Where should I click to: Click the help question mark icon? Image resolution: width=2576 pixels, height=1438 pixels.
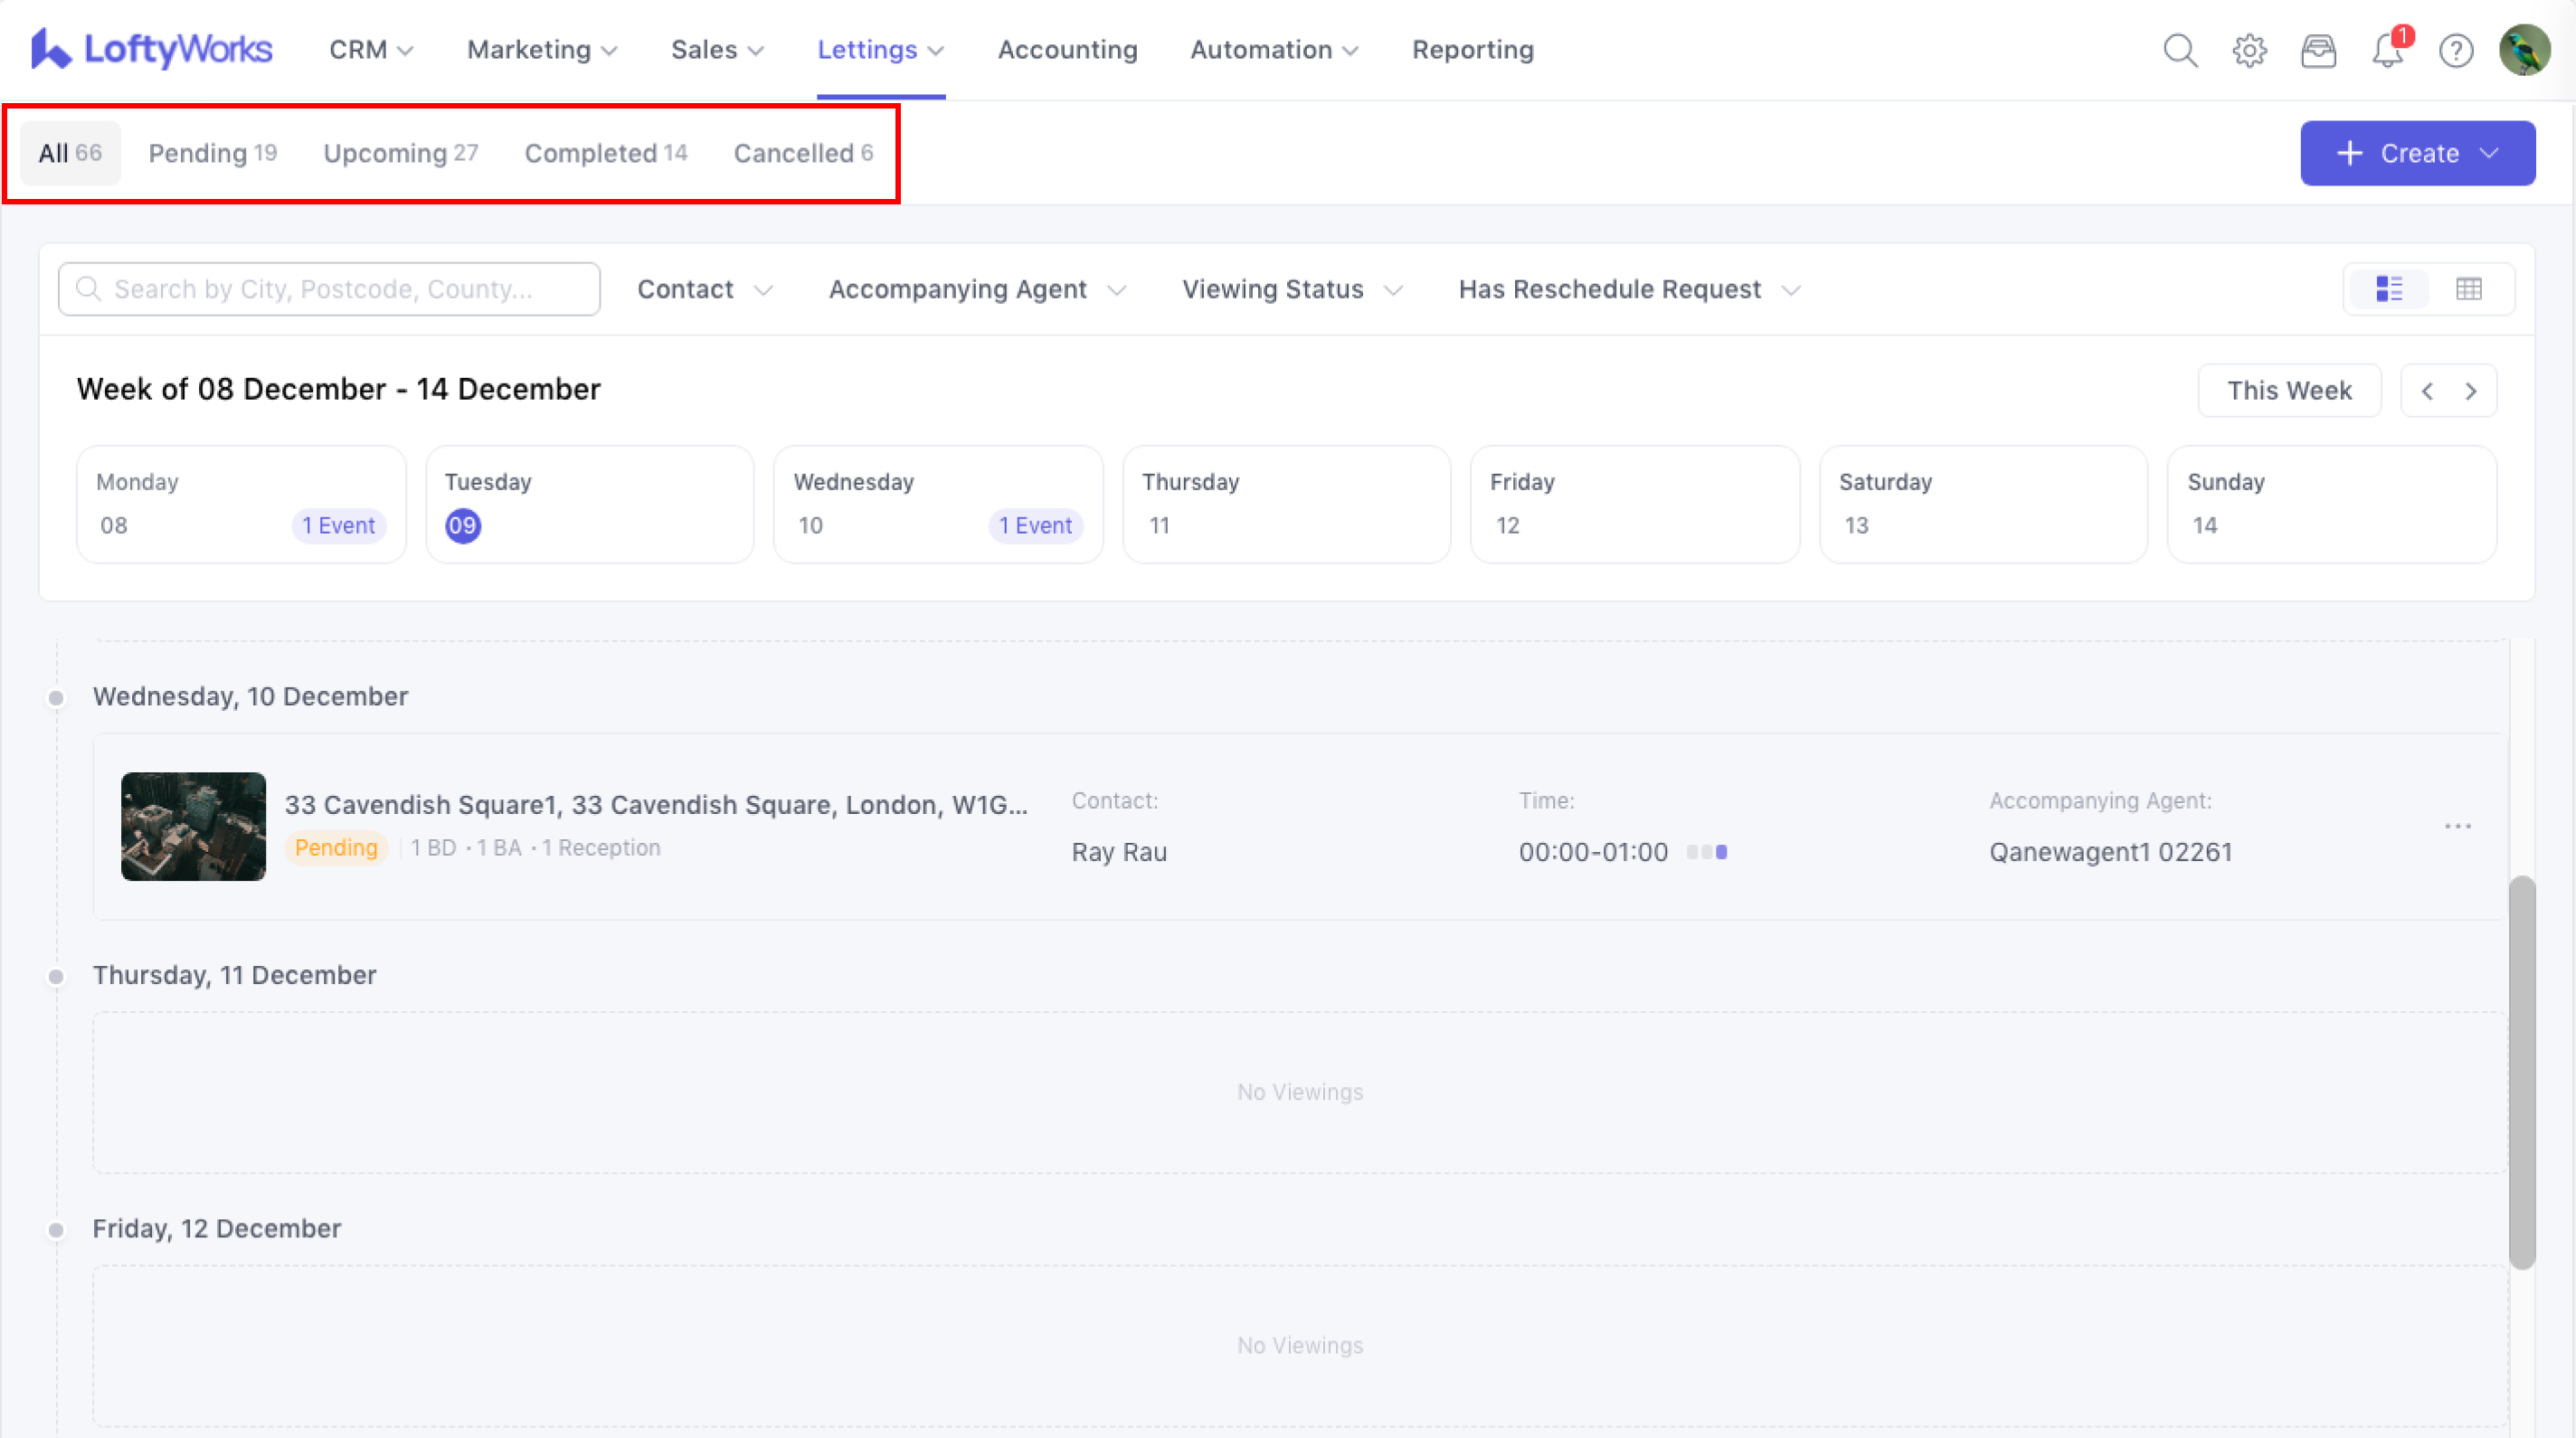[2456, 50]
